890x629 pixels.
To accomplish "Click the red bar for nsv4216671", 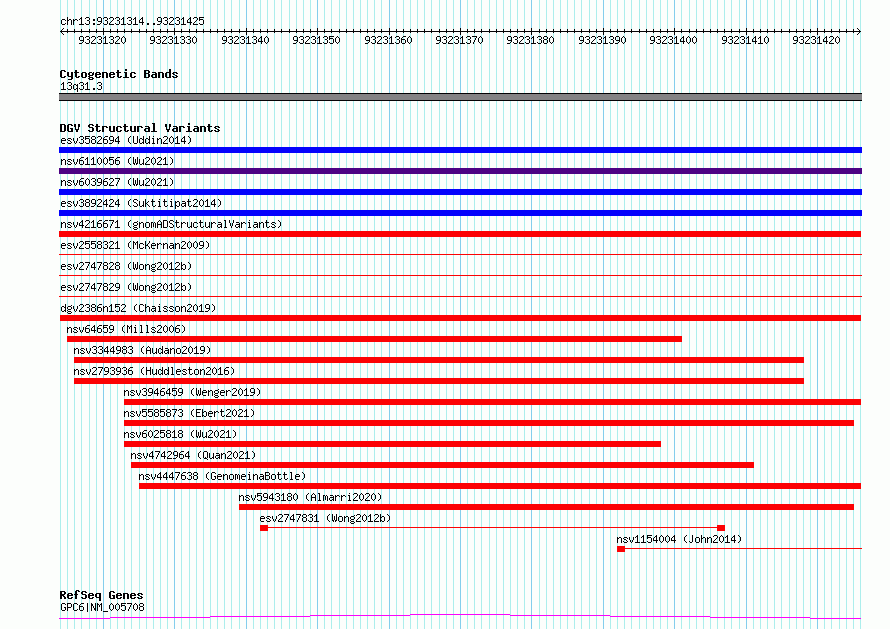I will point(460,234).
